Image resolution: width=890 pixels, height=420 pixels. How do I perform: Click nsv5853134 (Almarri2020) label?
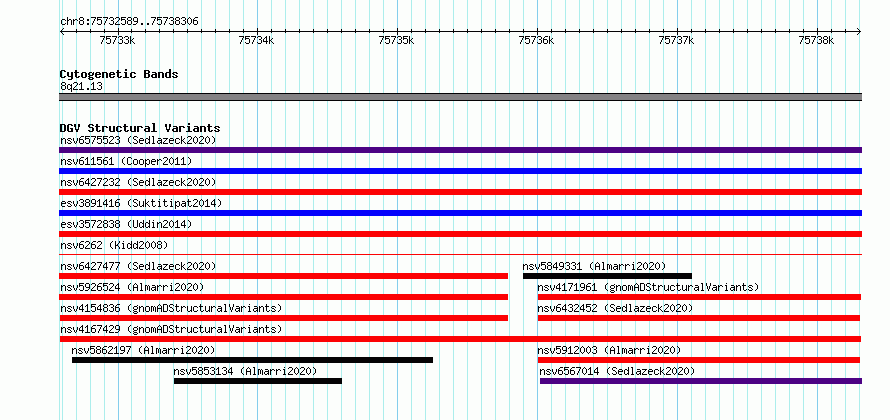(x=245, y=371)
